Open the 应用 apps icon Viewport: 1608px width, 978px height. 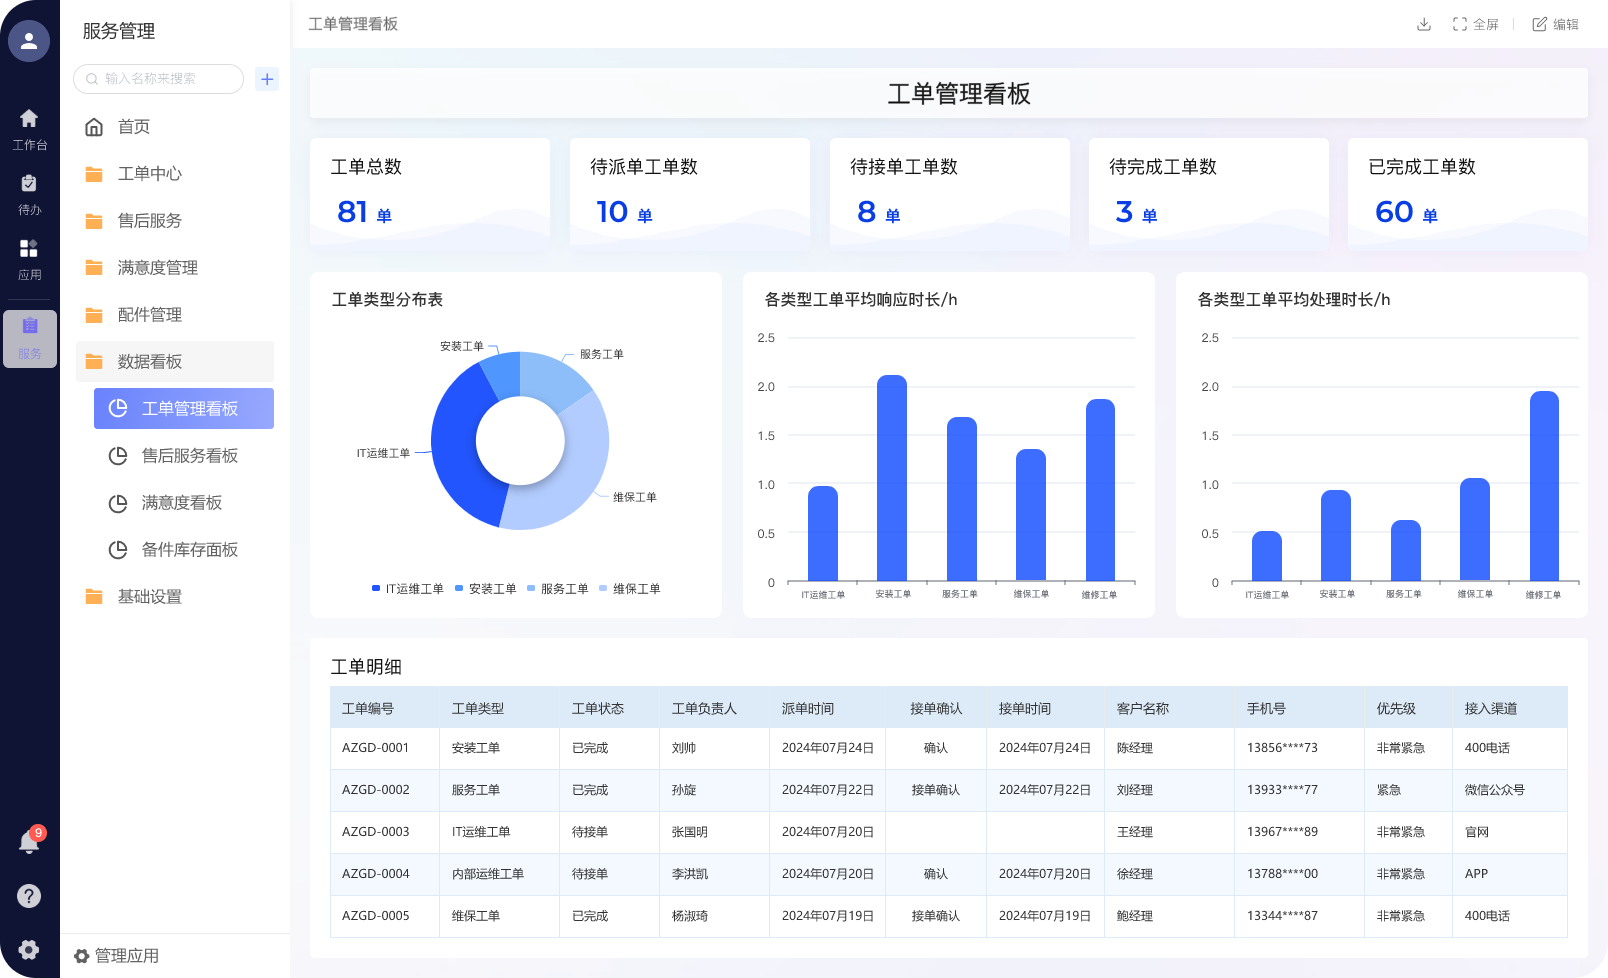pyautogui.click(x=29, y=260)
